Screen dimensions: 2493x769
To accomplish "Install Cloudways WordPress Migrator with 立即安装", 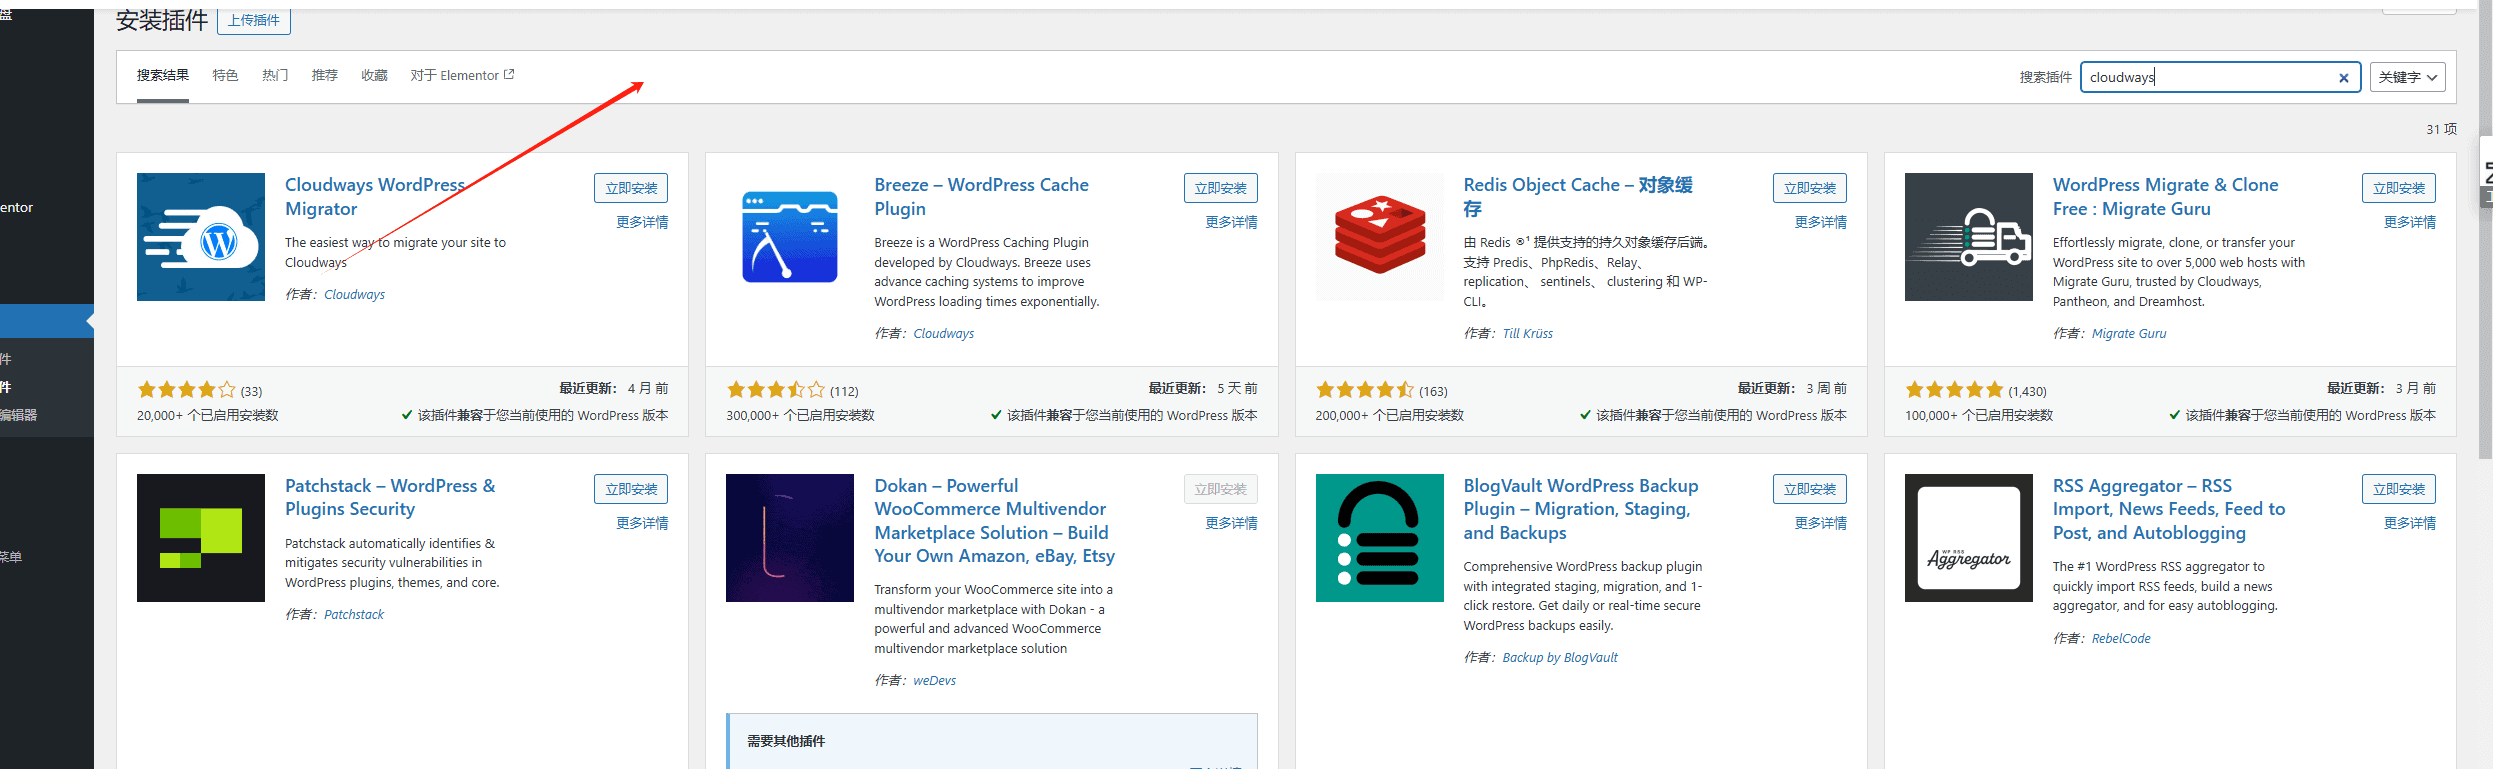I will tap(631, 188).
